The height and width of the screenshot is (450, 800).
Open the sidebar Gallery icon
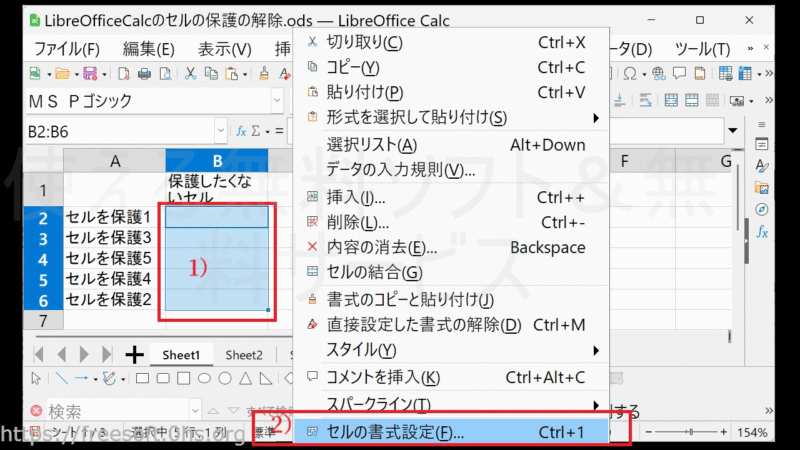click(x=762, y=187)
